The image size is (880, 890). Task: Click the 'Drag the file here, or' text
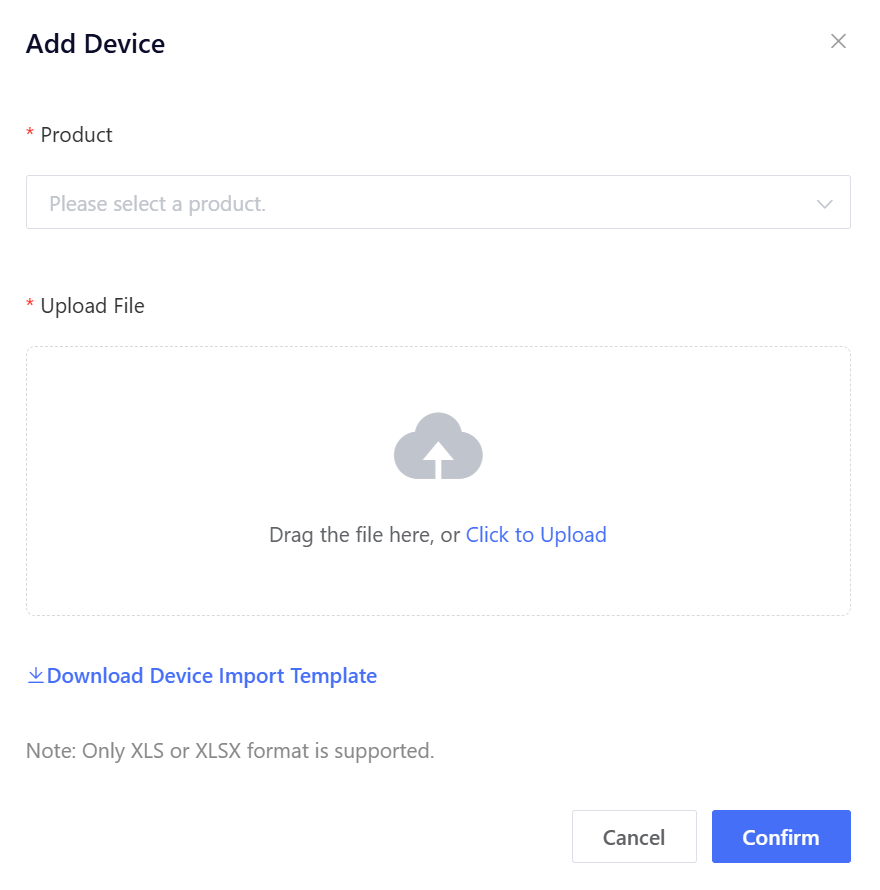[364, 535]
